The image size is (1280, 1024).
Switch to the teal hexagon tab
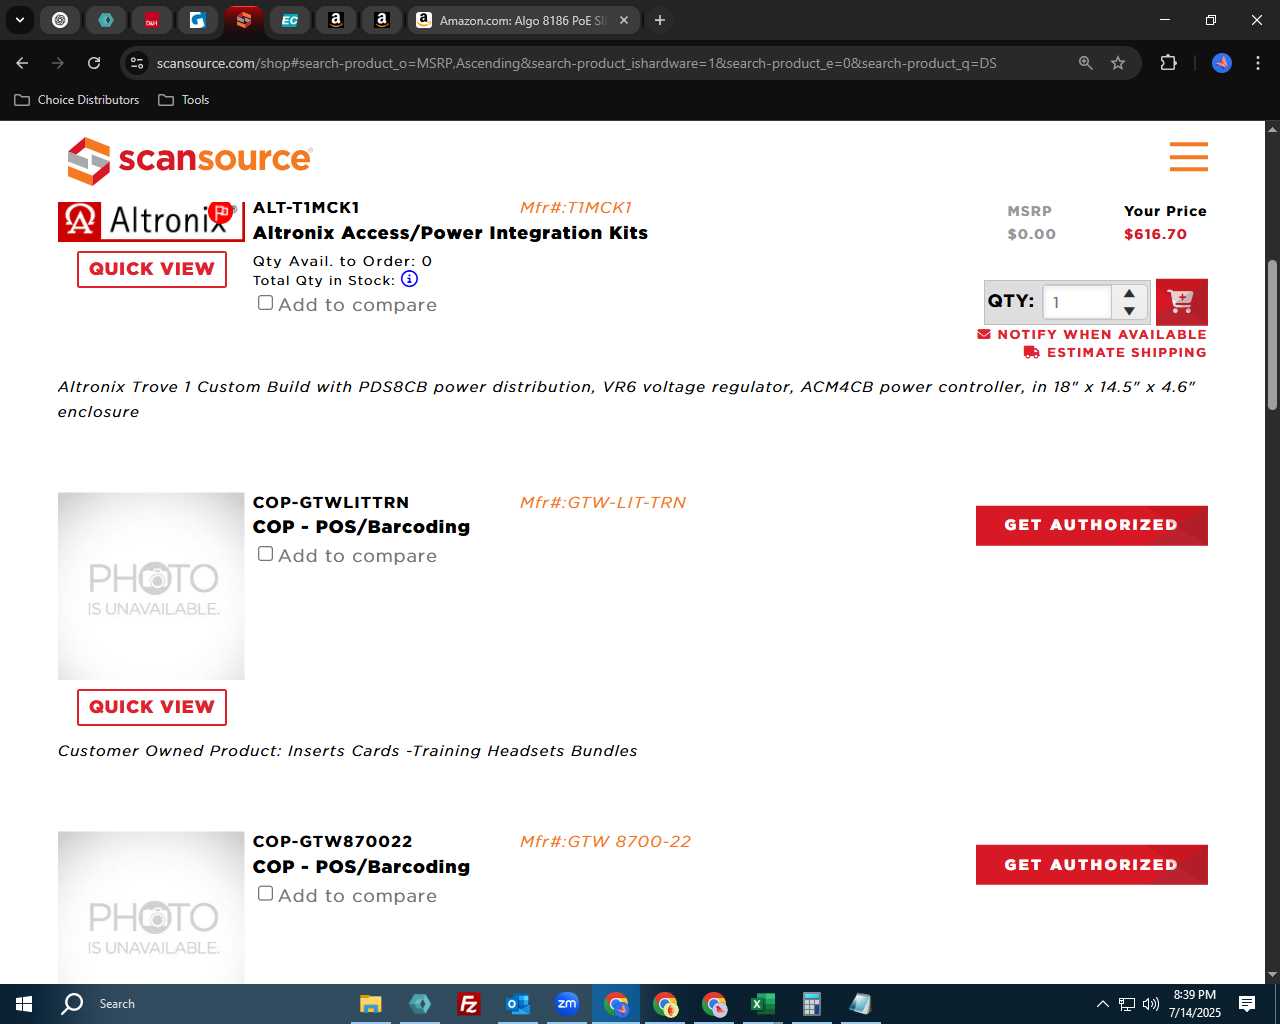[106, 20]
